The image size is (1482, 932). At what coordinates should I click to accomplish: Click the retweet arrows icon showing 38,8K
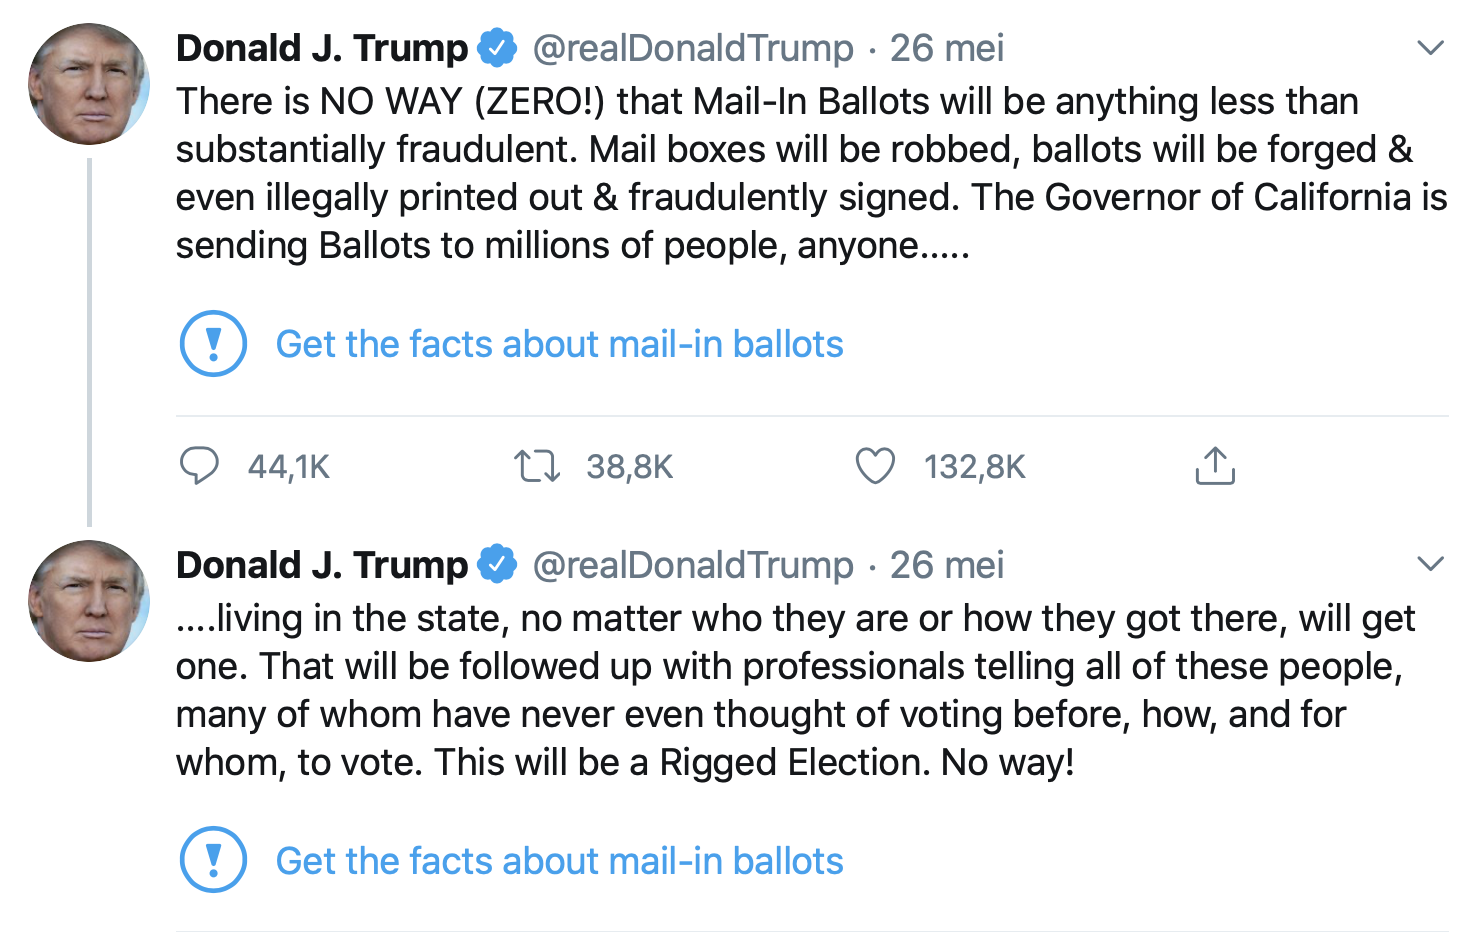pyautogui.click(x=537, y=466)
